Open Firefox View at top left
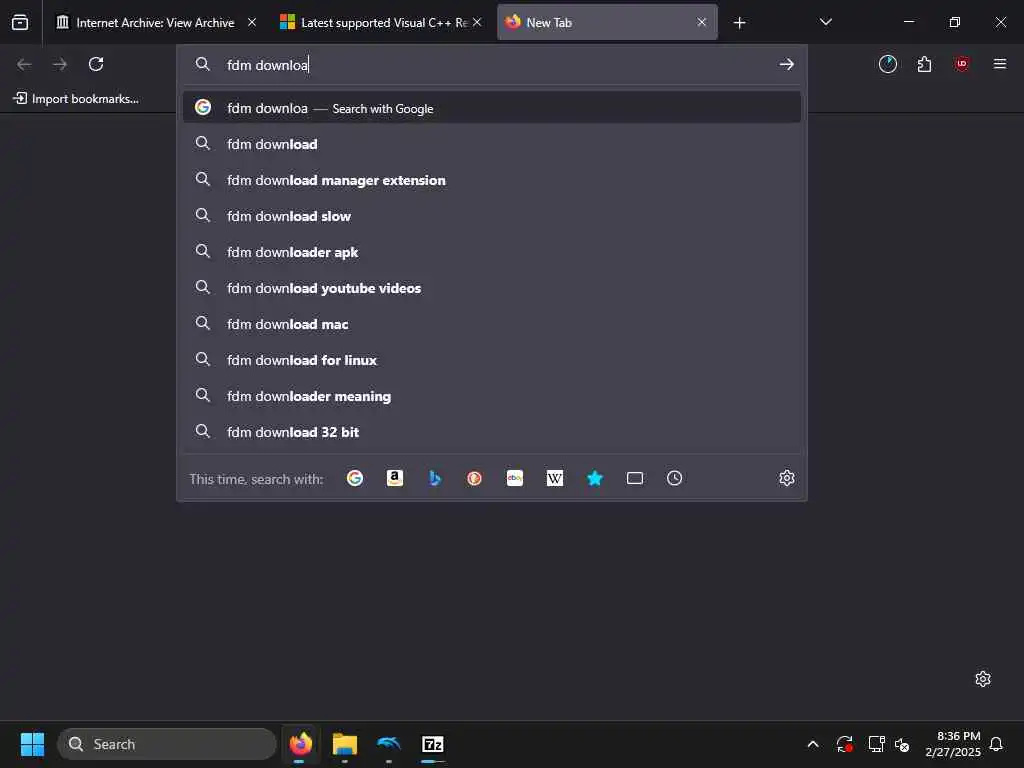This screenshot has height=768, width=1024. [20, 22]
